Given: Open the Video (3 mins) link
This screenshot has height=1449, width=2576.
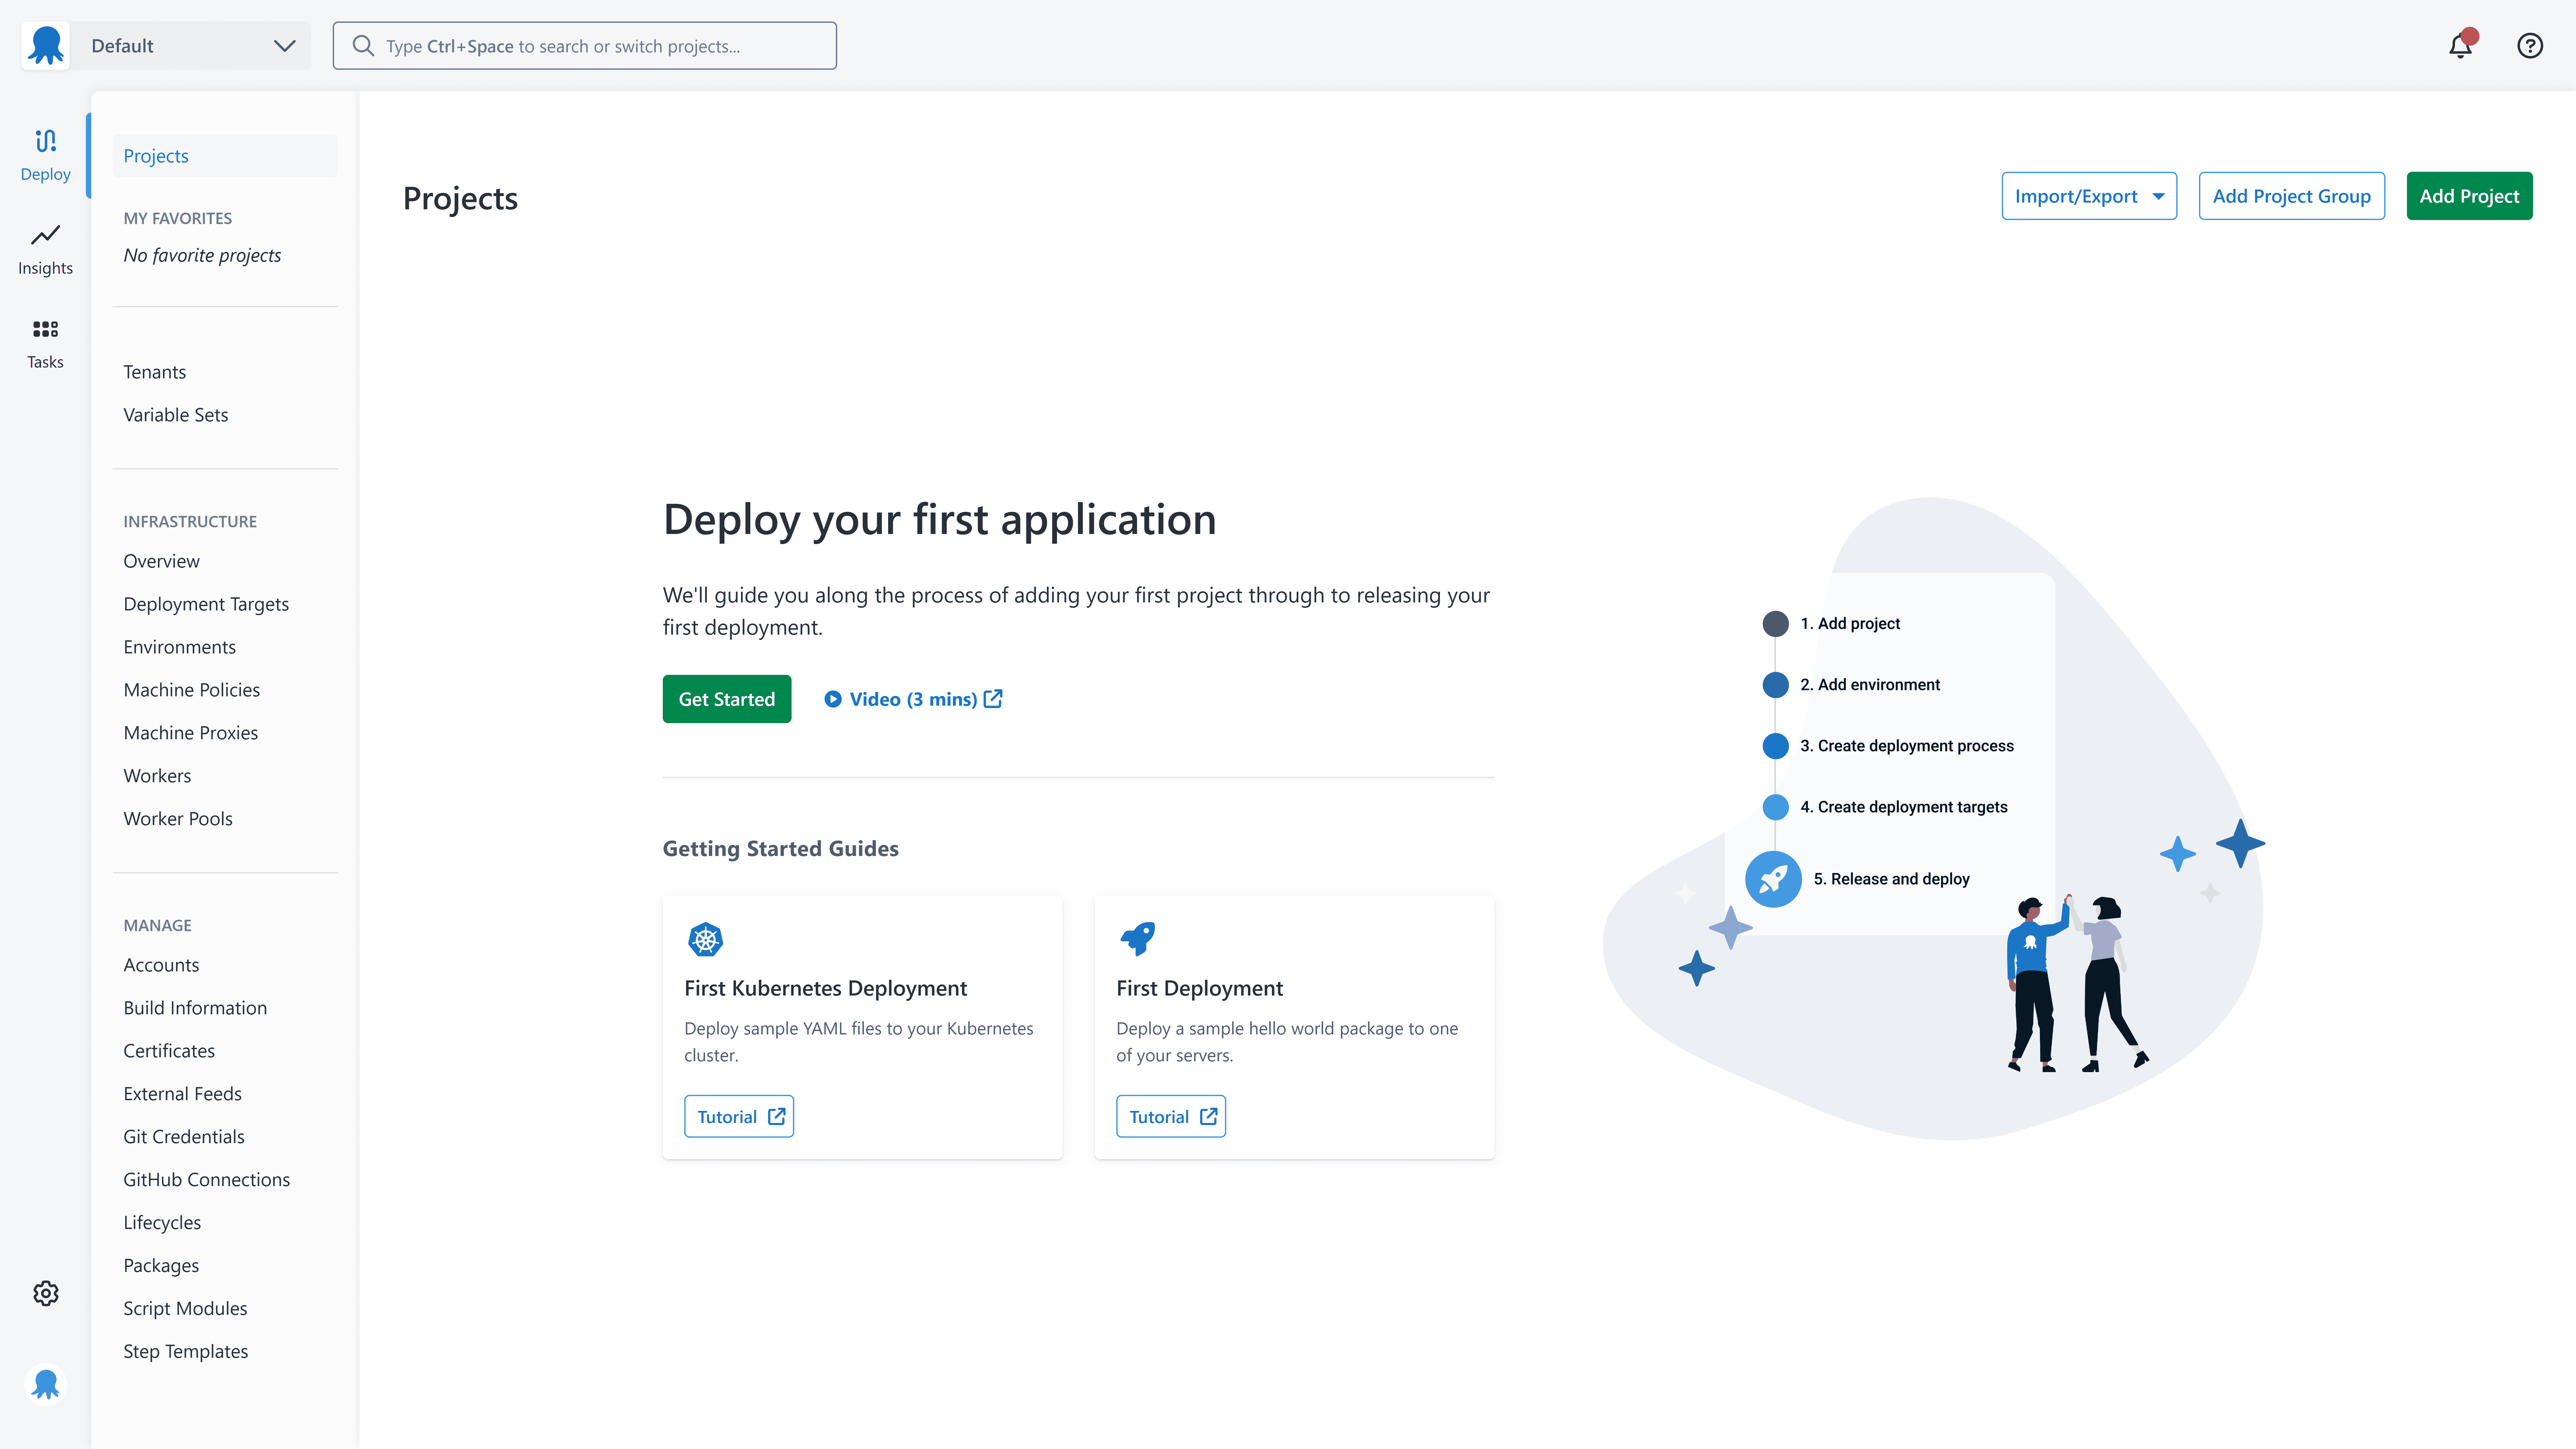Looking at the screenshot, I should [913, 699].
